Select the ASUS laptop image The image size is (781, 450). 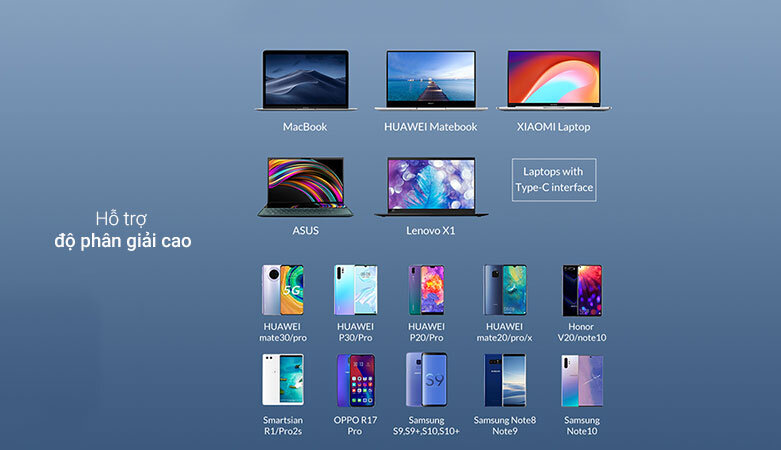coord(305,187)
